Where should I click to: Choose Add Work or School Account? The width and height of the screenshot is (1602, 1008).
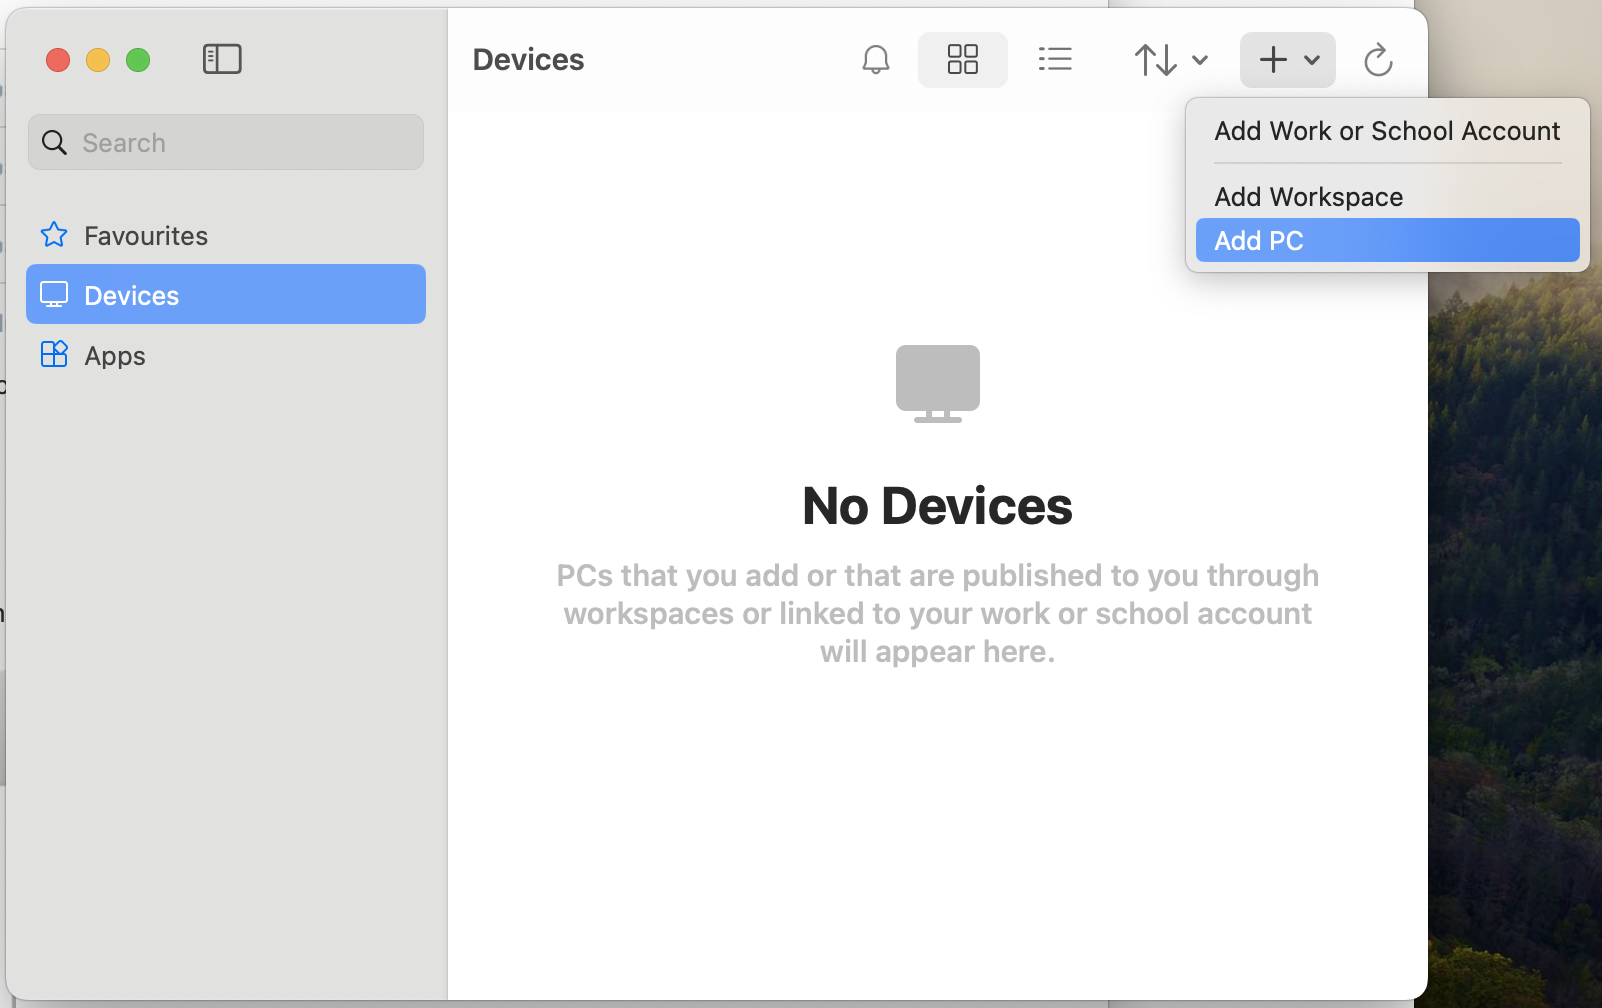pos(1387,131)
